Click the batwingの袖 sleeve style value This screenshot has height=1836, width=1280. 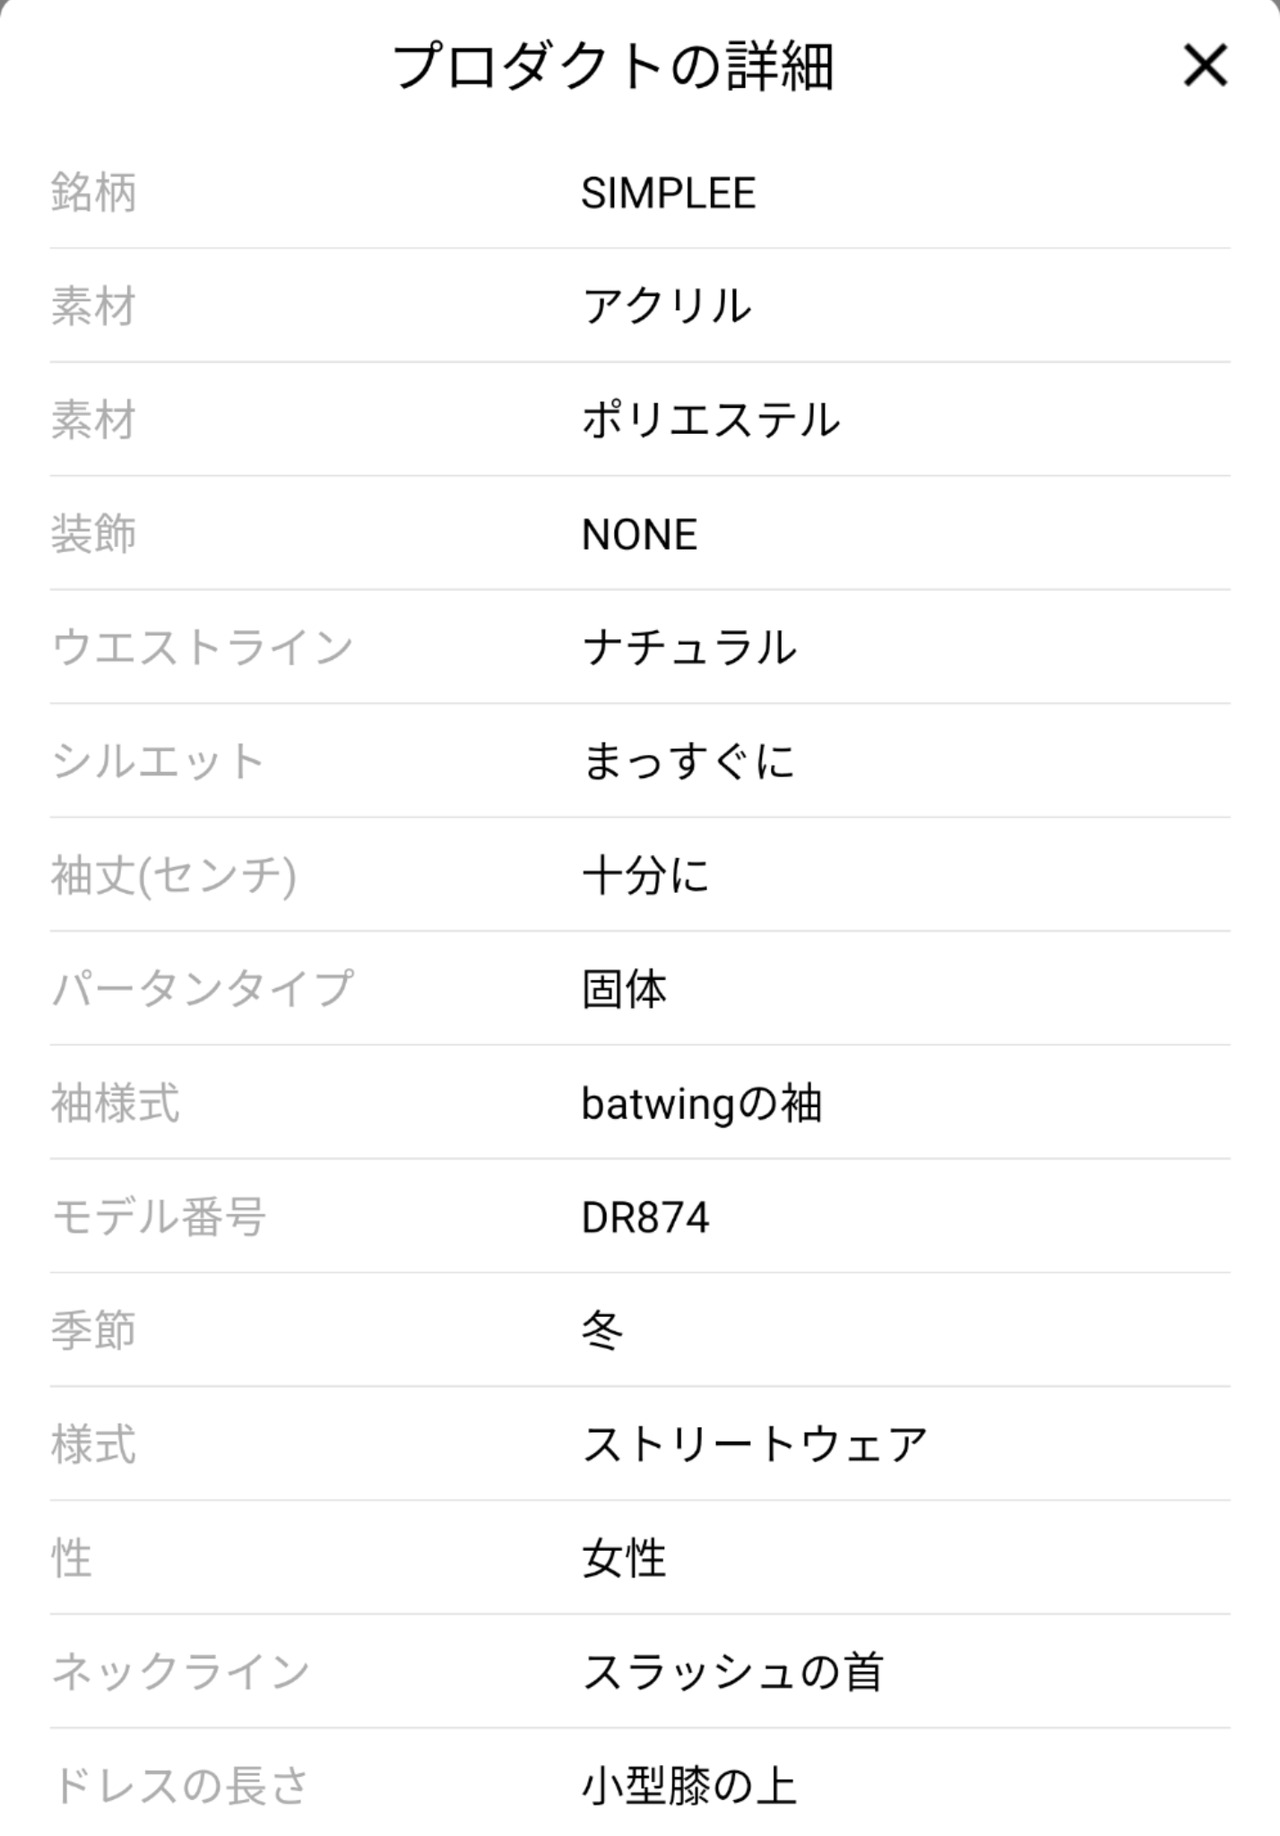point(701,1104)
